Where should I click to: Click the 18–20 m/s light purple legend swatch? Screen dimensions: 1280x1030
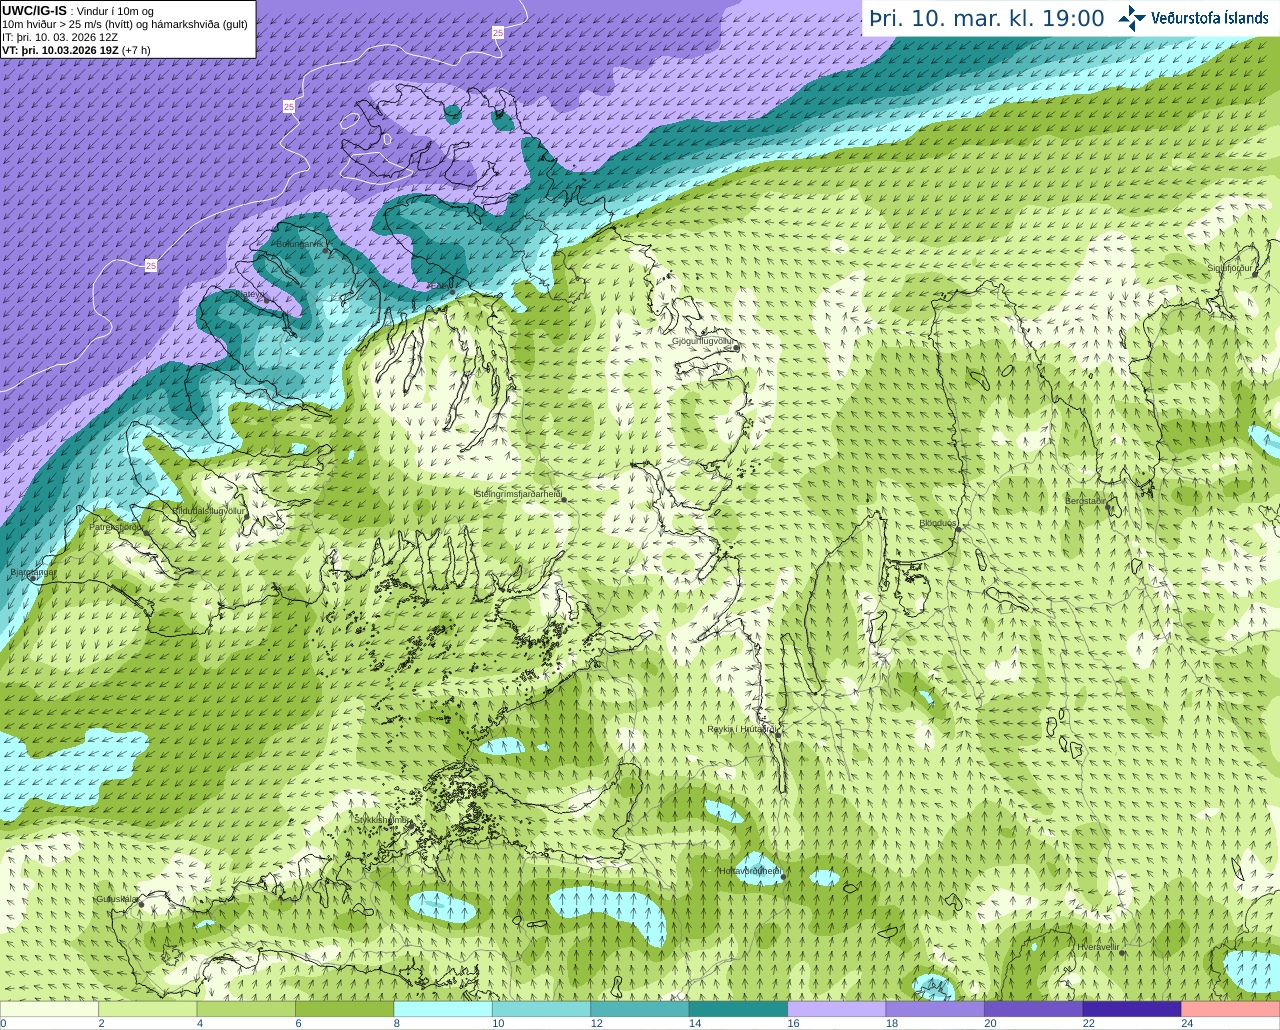click(x=936, y=1009)
